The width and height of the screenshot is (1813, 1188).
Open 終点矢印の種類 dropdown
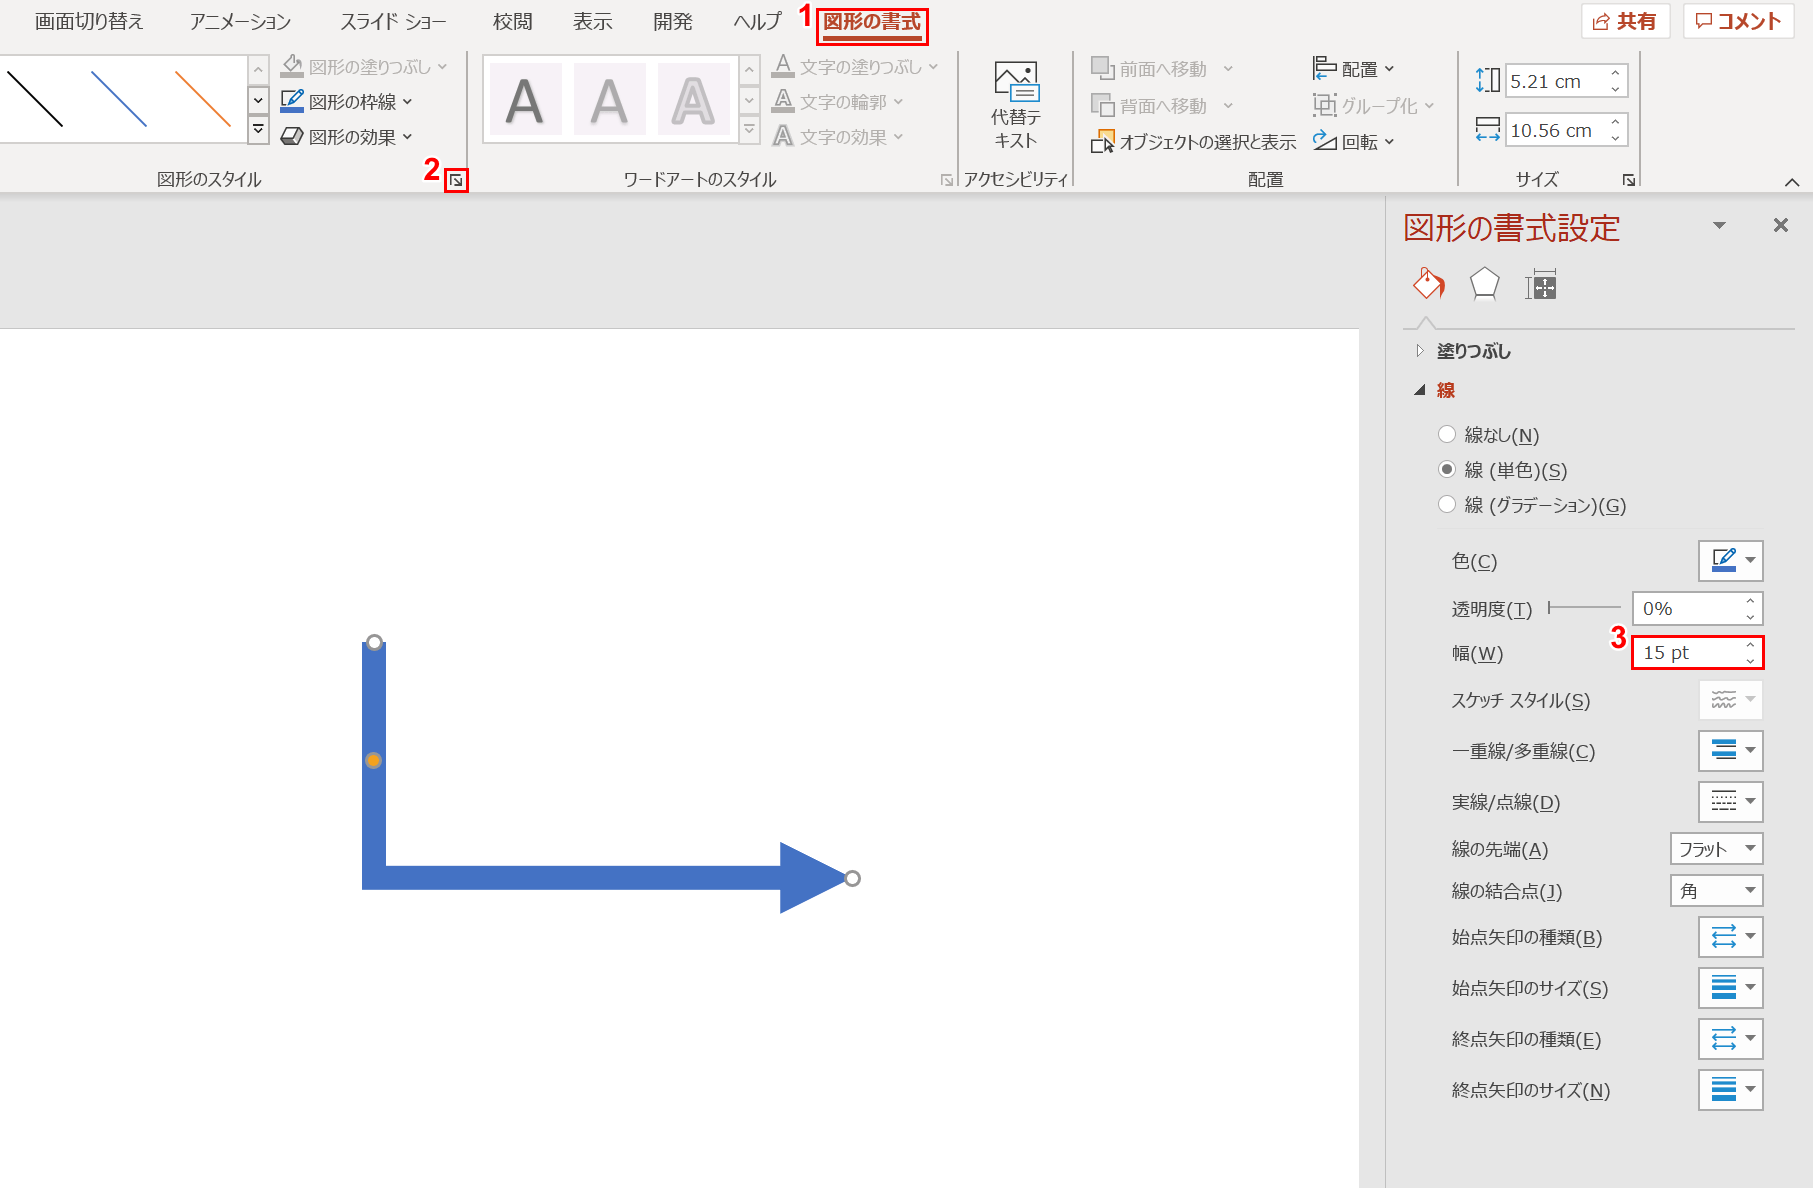point(1731,1039)
